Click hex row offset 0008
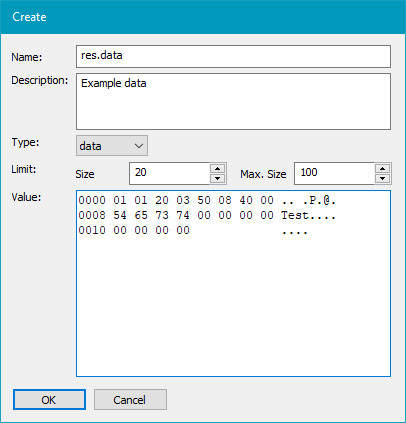The height and width of the screenshot is (423, 406). [x=92, y=215]
